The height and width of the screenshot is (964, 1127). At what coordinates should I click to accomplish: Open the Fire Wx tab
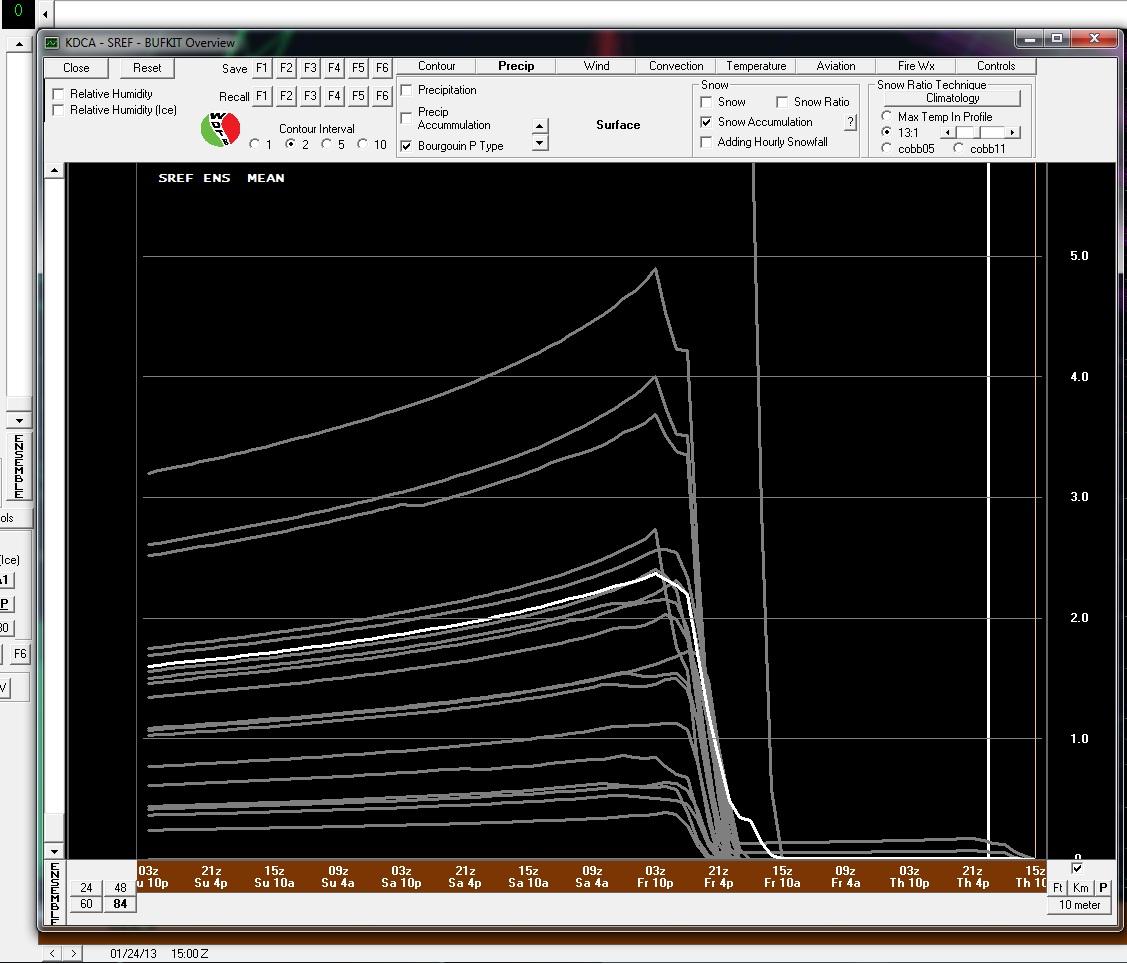pyautogui.click(x=916, y=66)
